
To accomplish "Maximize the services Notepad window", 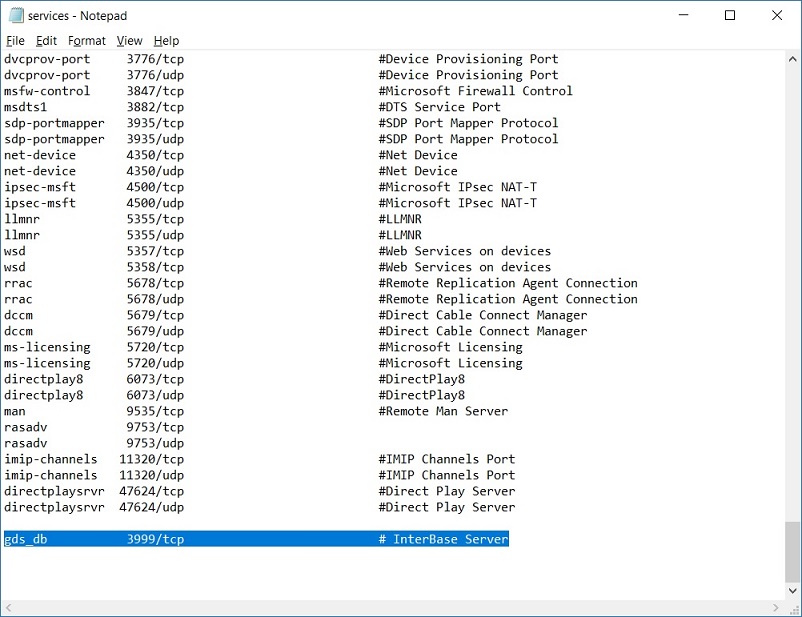I will 729,16.
